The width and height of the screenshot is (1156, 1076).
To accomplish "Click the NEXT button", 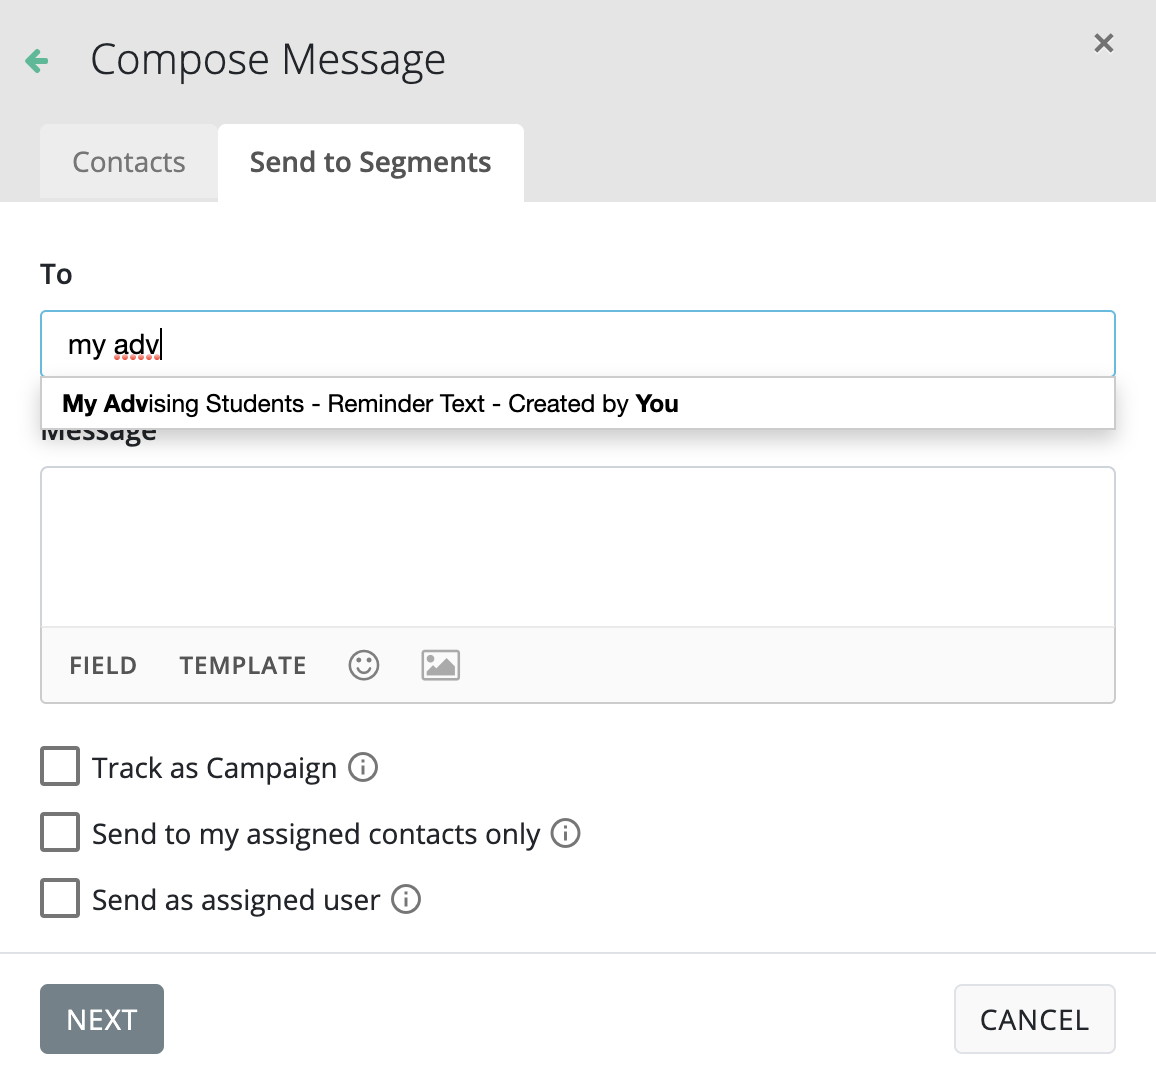I will (102, 1019).
